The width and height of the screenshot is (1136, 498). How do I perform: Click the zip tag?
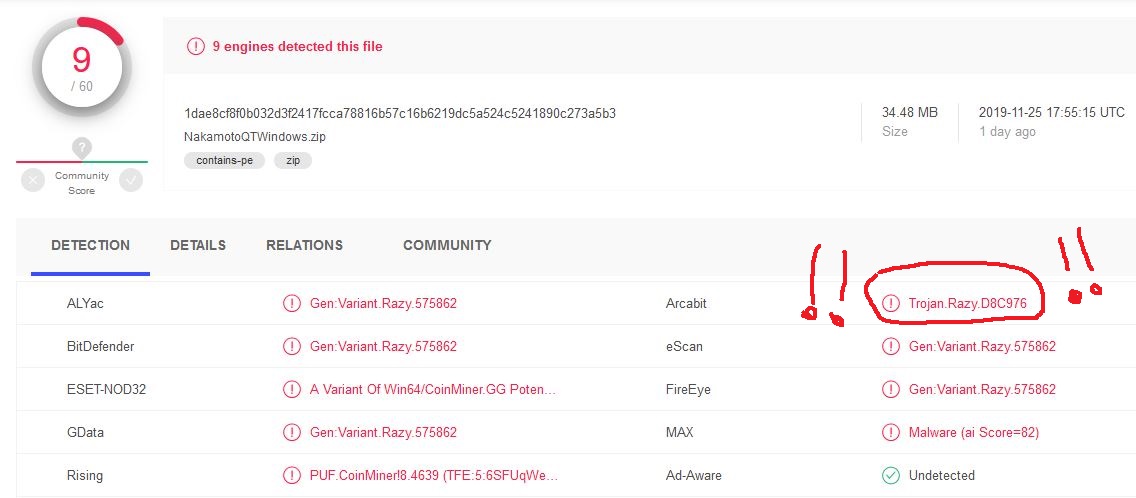coord(293,160)
